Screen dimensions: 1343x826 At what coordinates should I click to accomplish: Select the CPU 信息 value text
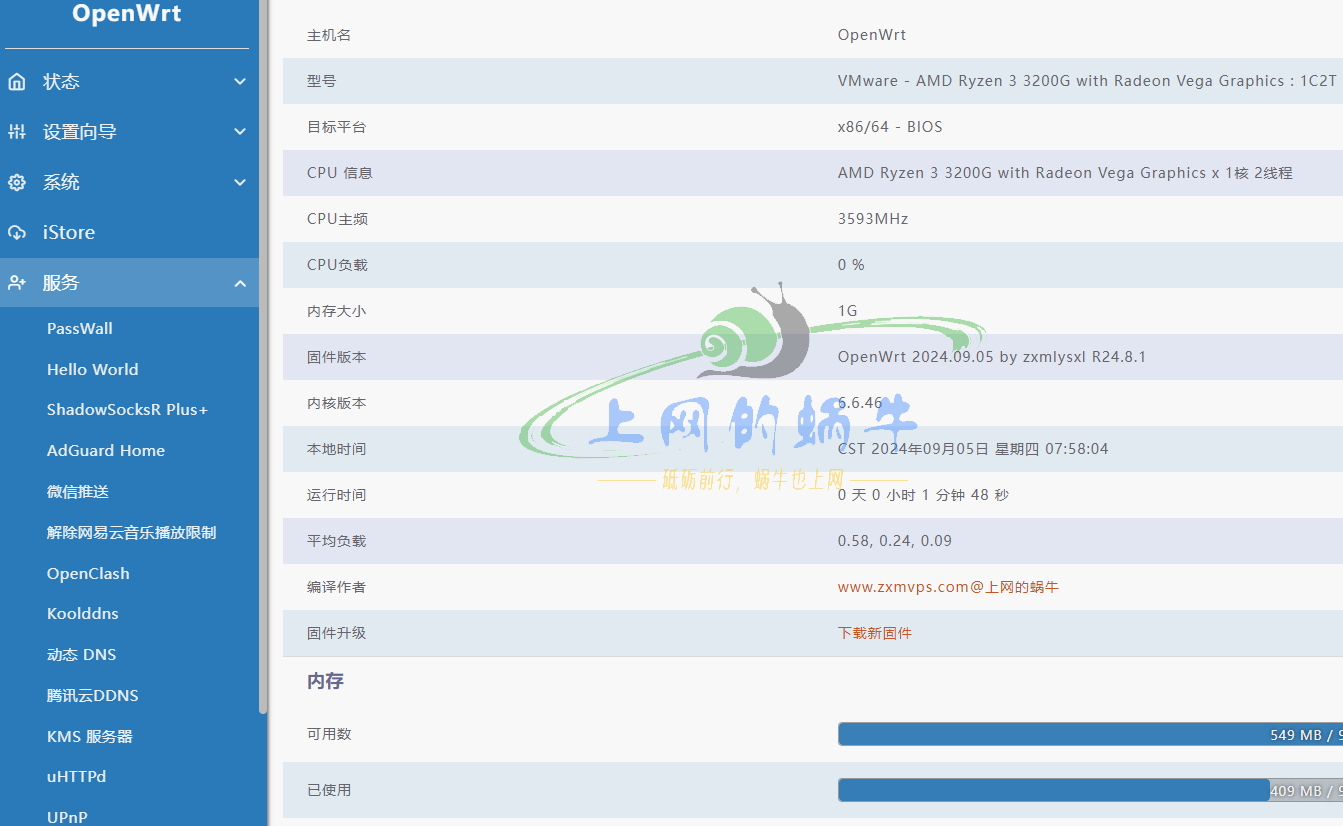point(1065,173)
